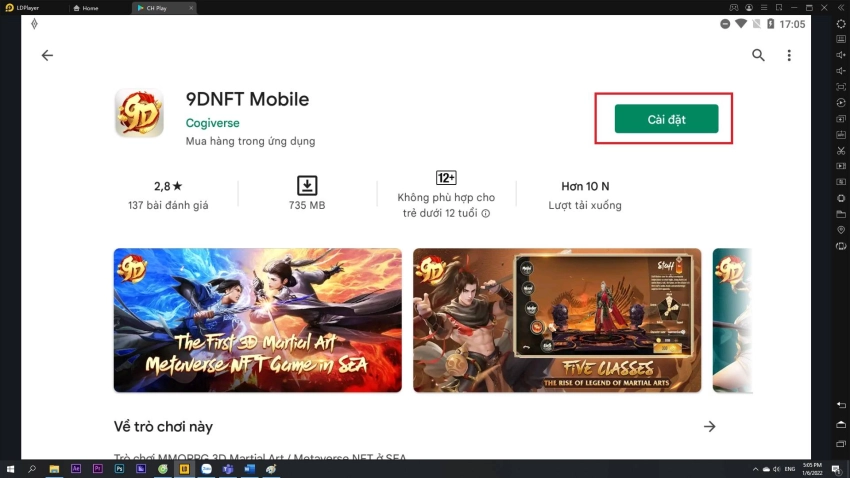
Task: Click the 12+ content rating badge
Action: coord(446,178)
